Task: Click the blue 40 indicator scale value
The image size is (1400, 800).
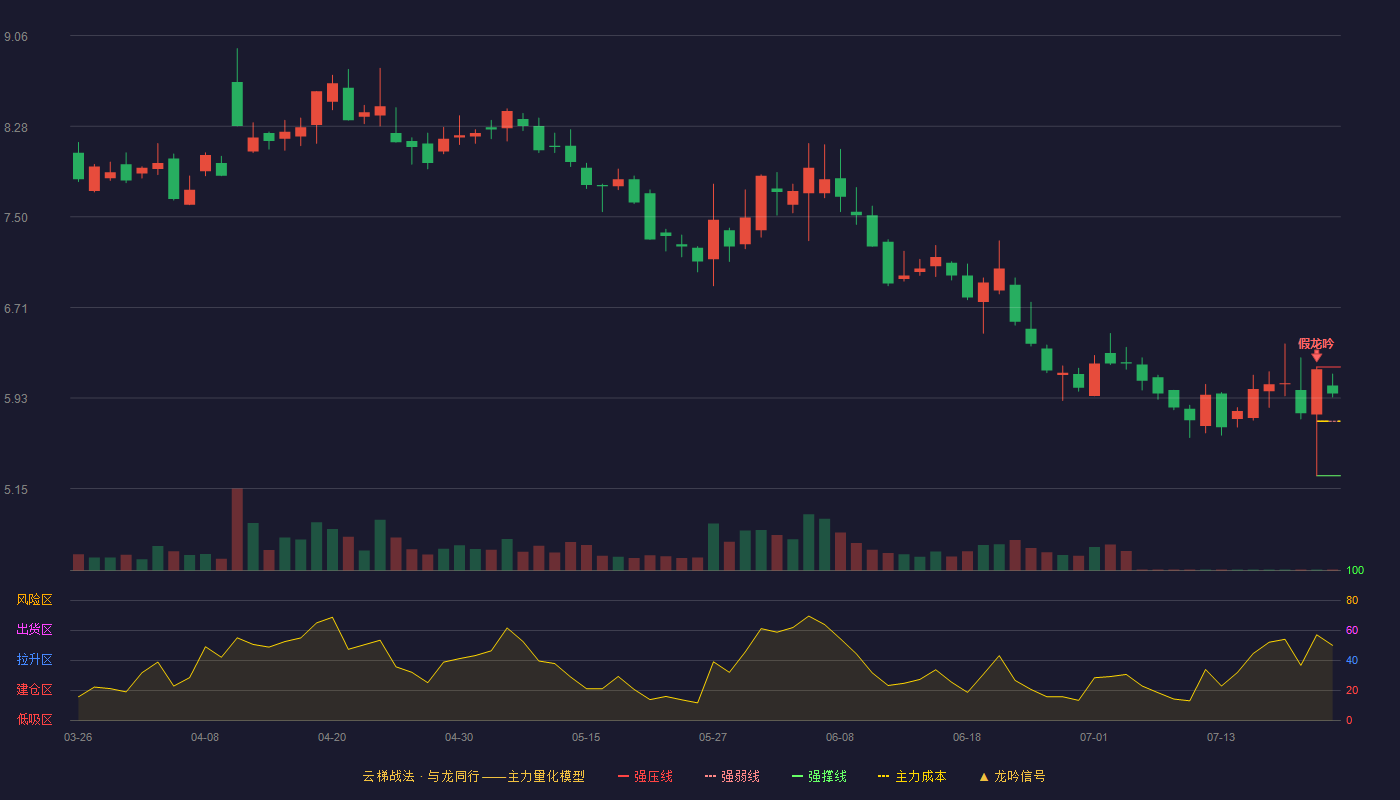Action: 1352,661
